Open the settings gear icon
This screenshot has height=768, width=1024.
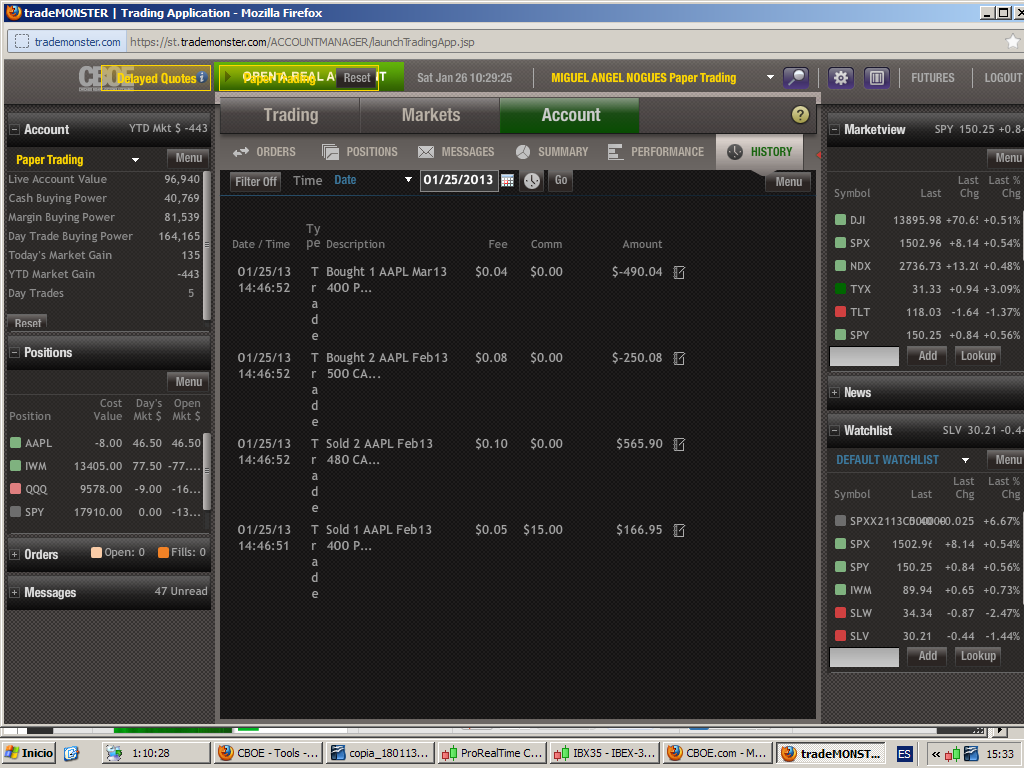[840, 78]
